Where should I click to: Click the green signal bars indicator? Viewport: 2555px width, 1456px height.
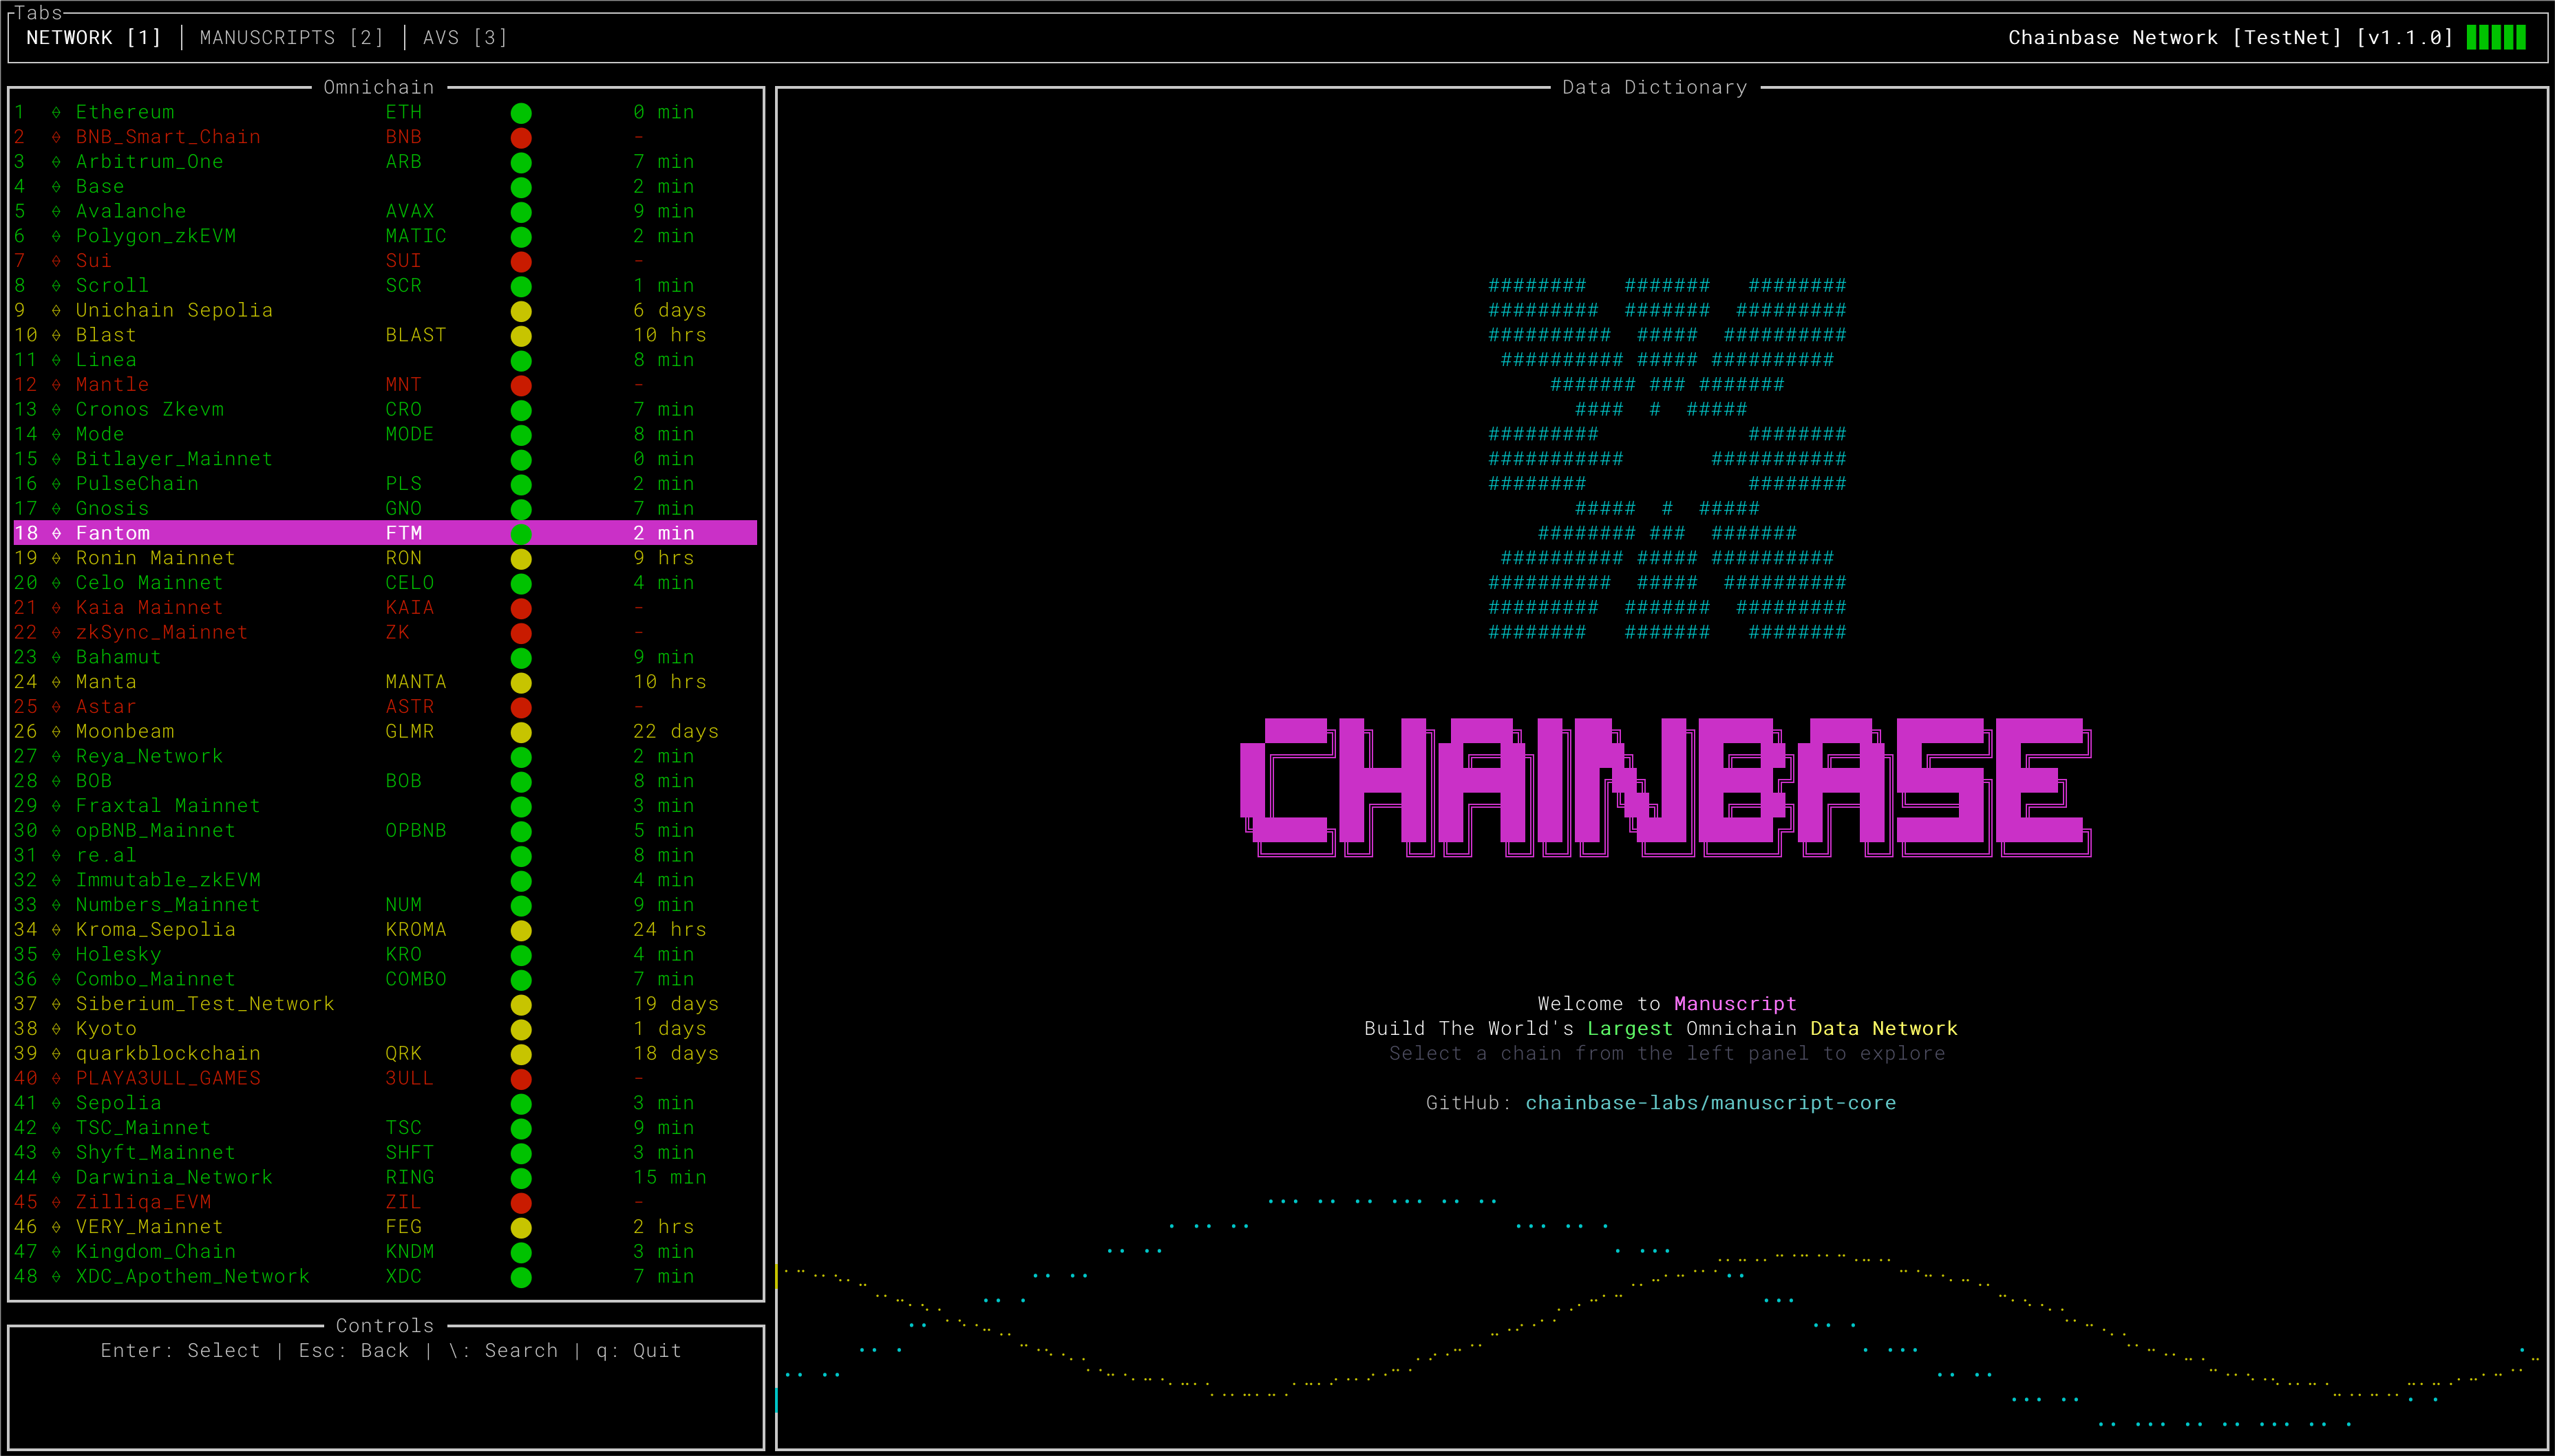(2496, 38)
